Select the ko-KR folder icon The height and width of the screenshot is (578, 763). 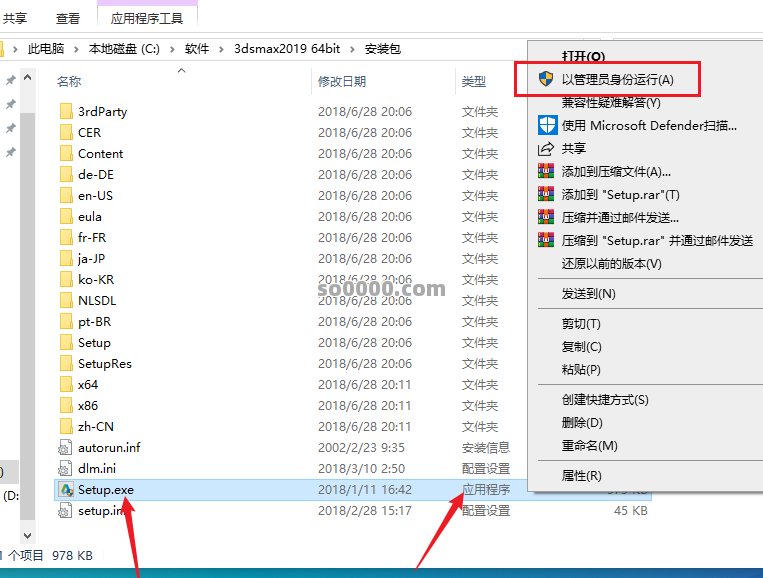point(66,279)
